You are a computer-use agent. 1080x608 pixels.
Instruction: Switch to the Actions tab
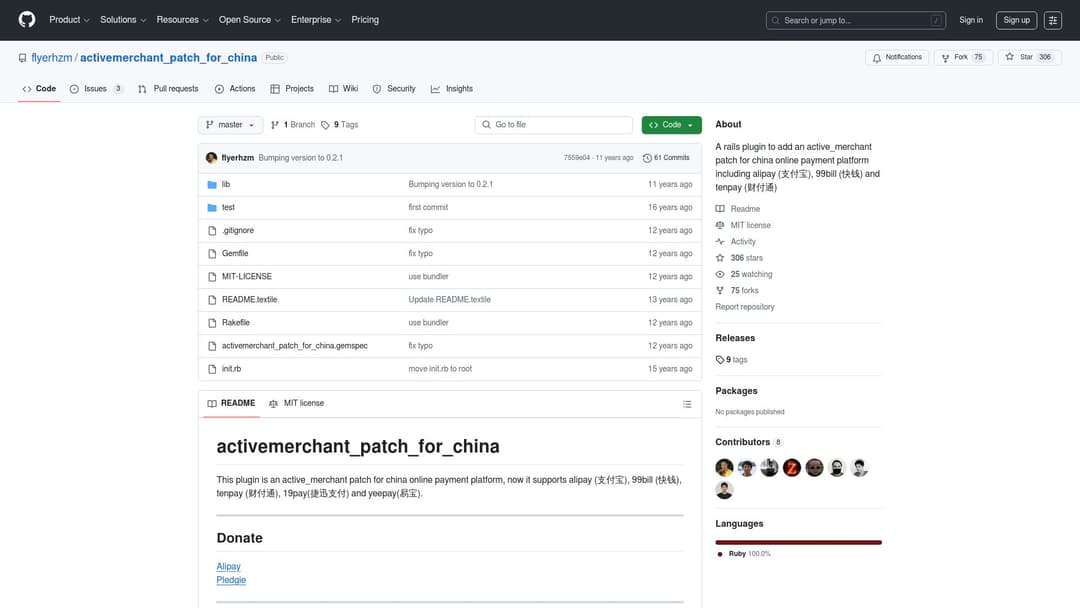coord(235,89)
